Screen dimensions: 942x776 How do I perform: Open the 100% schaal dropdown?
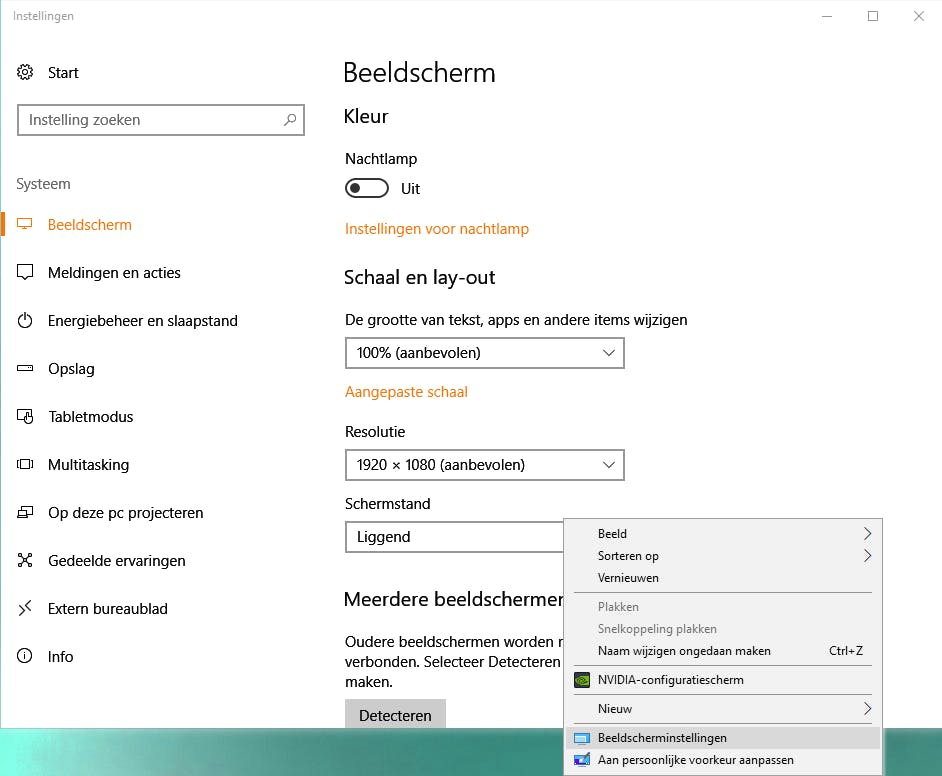tap(484, 353)
